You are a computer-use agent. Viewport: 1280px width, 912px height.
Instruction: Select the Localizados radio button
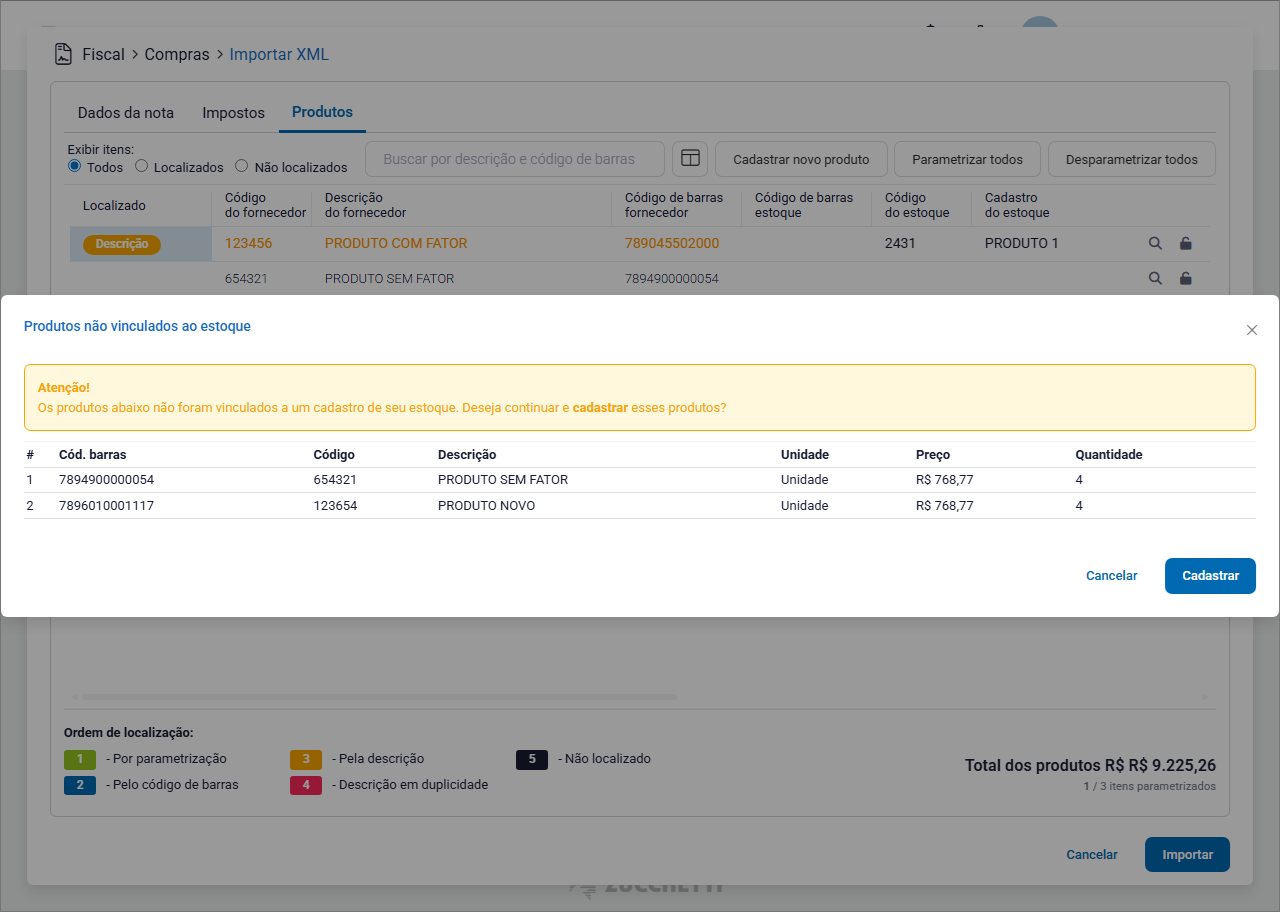(x=142, y=166)
